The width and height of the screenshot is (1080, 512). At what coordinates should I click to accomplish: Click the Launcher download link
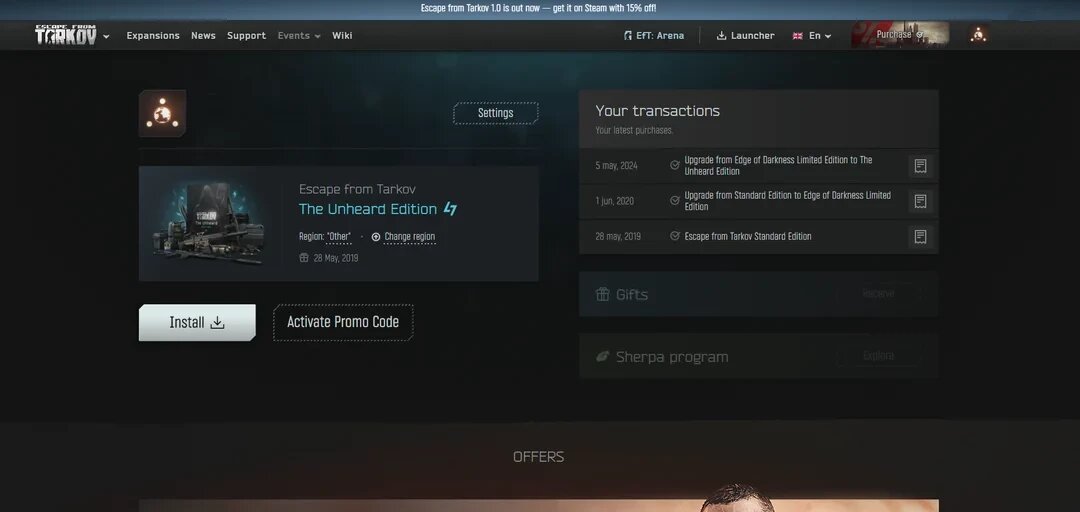(745, 36)
